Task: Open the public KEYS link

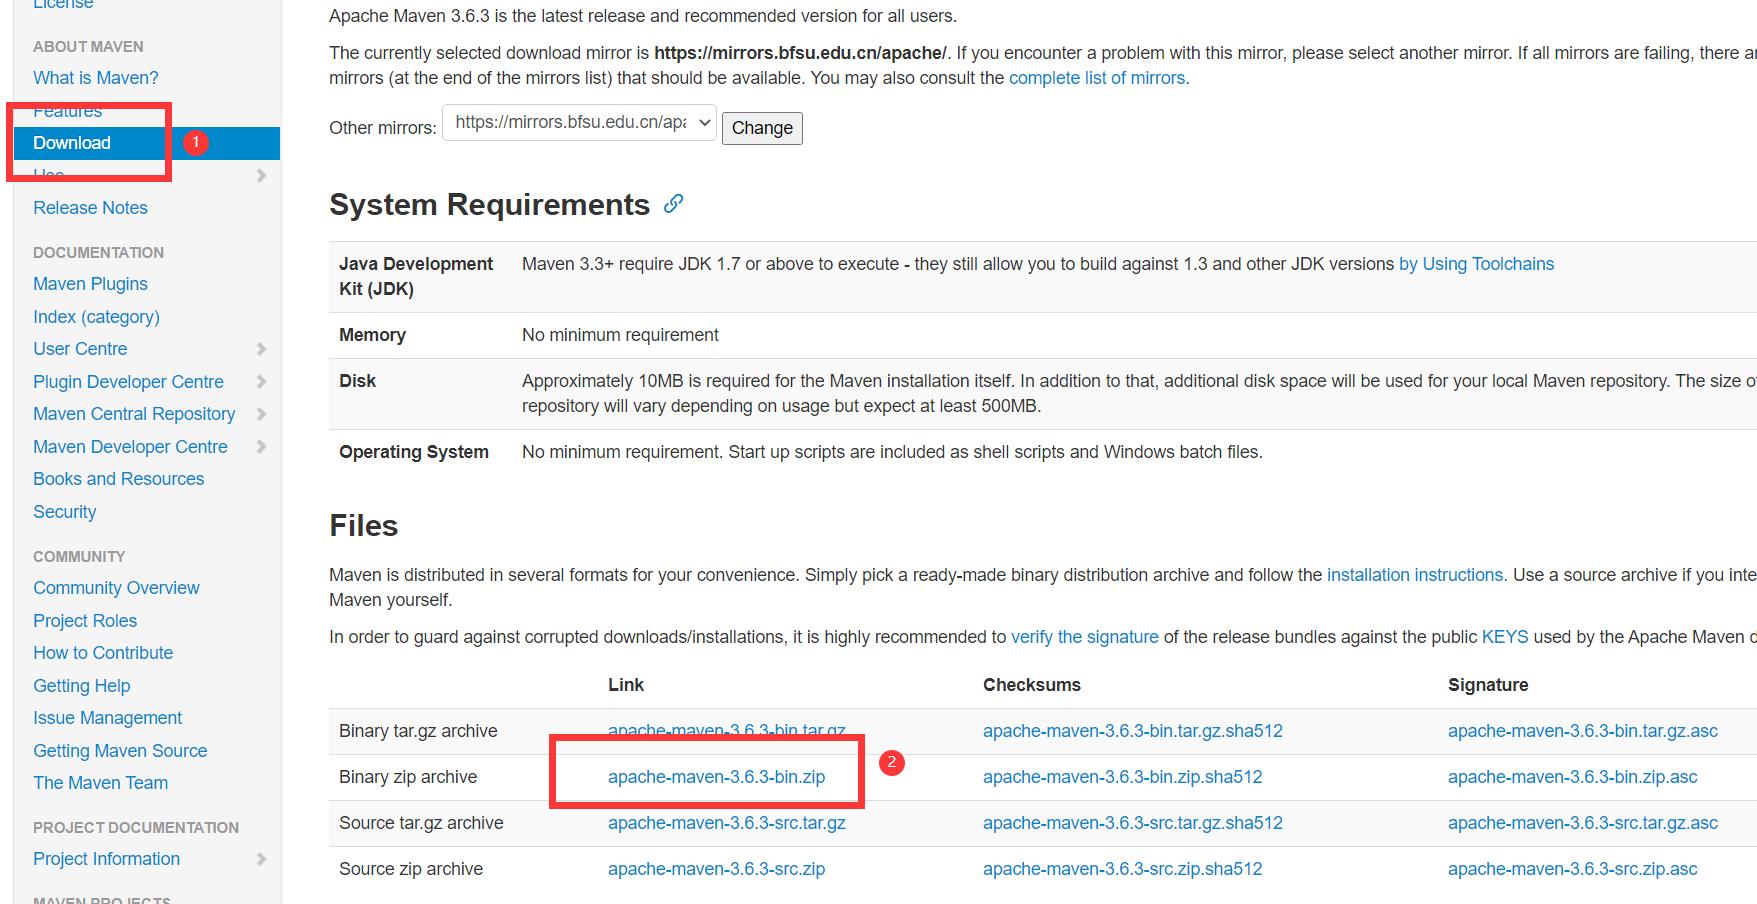Action: tap(1505, 637)
